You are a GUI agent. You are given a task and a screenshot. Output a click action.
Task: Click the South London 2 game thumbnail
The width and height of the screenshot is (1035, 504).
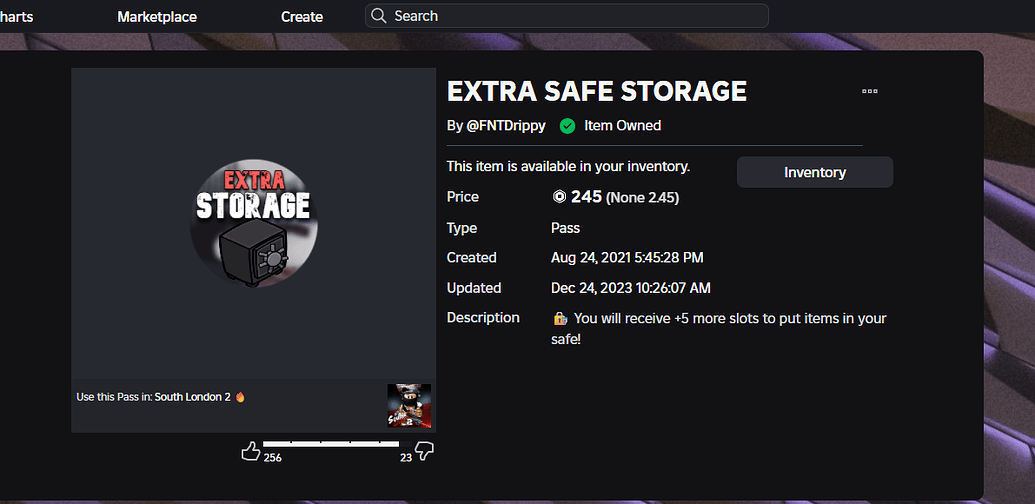409,406
